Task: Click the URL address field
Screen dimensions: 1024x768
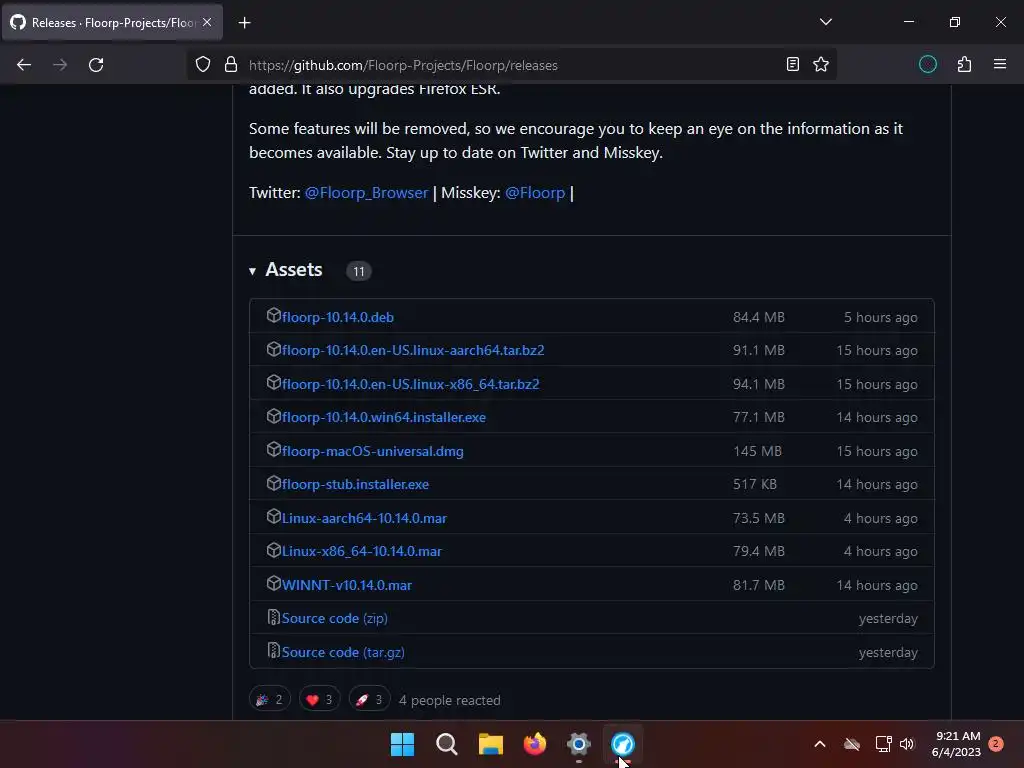Action: tap(509, 65)
